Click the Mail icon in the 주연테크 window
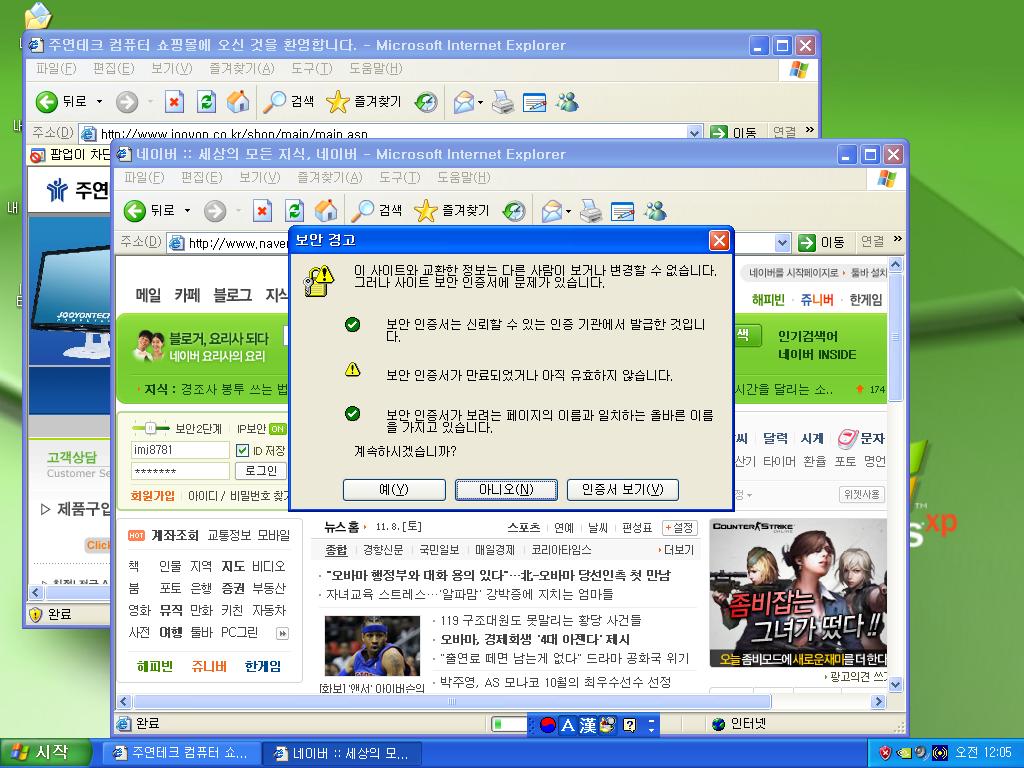Viewport: 1024px width, 768px height. [x=464, y=101]
